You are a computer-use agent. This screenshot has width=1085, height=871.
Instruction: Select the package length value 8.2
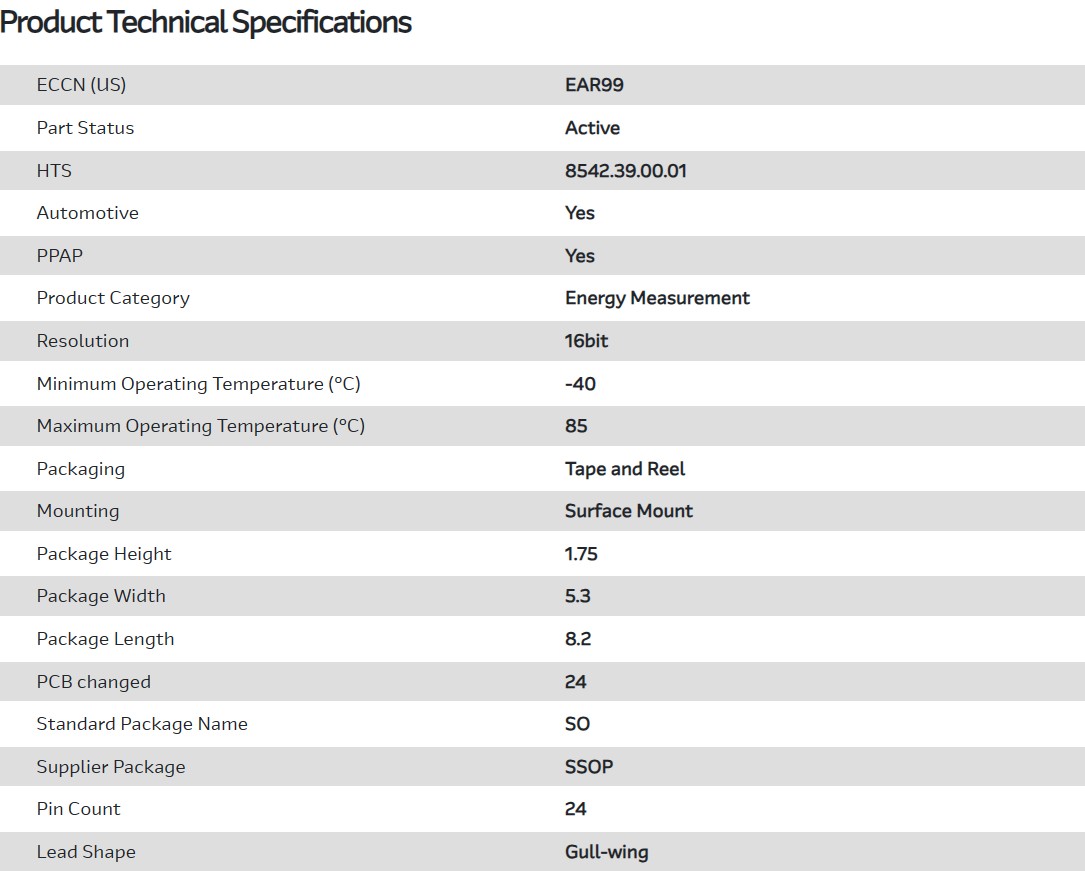578,639
